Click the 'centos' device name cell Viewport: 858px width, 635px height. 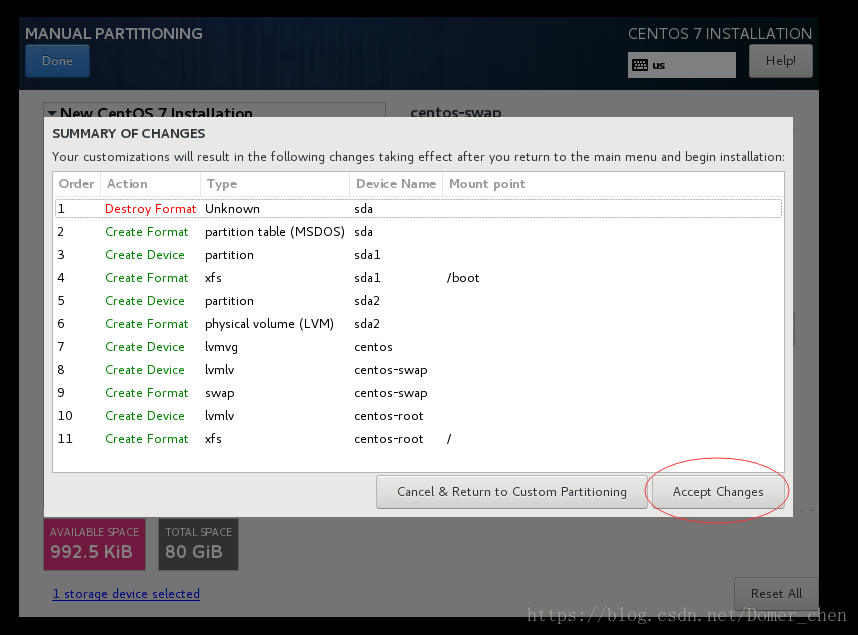click(x=373, y=347)
